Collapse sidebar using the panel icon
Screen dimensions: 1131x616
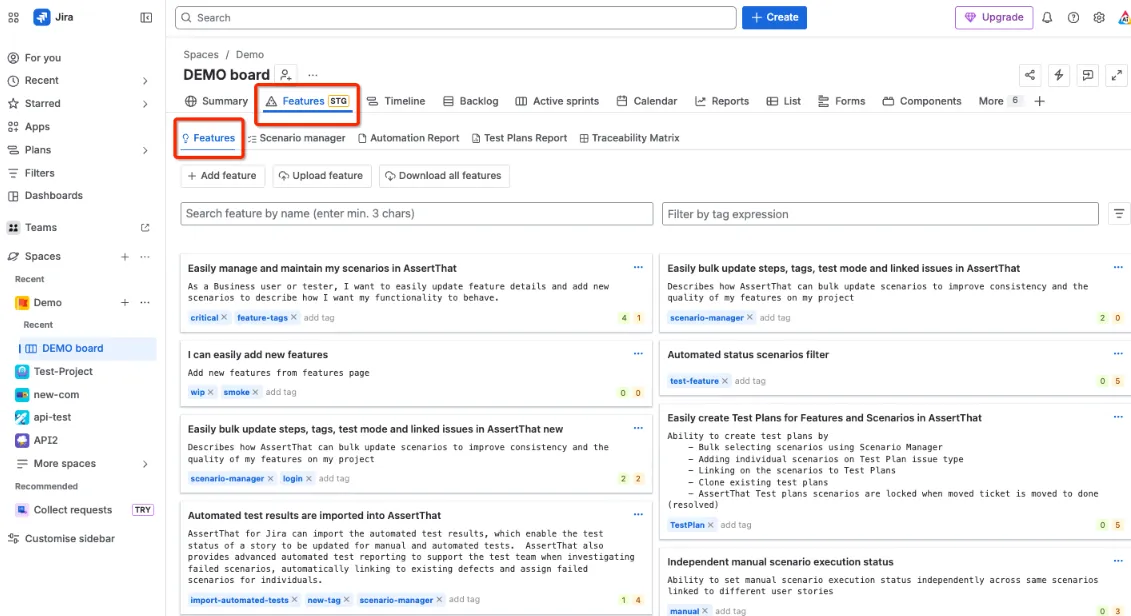click(x=146, y=17)
